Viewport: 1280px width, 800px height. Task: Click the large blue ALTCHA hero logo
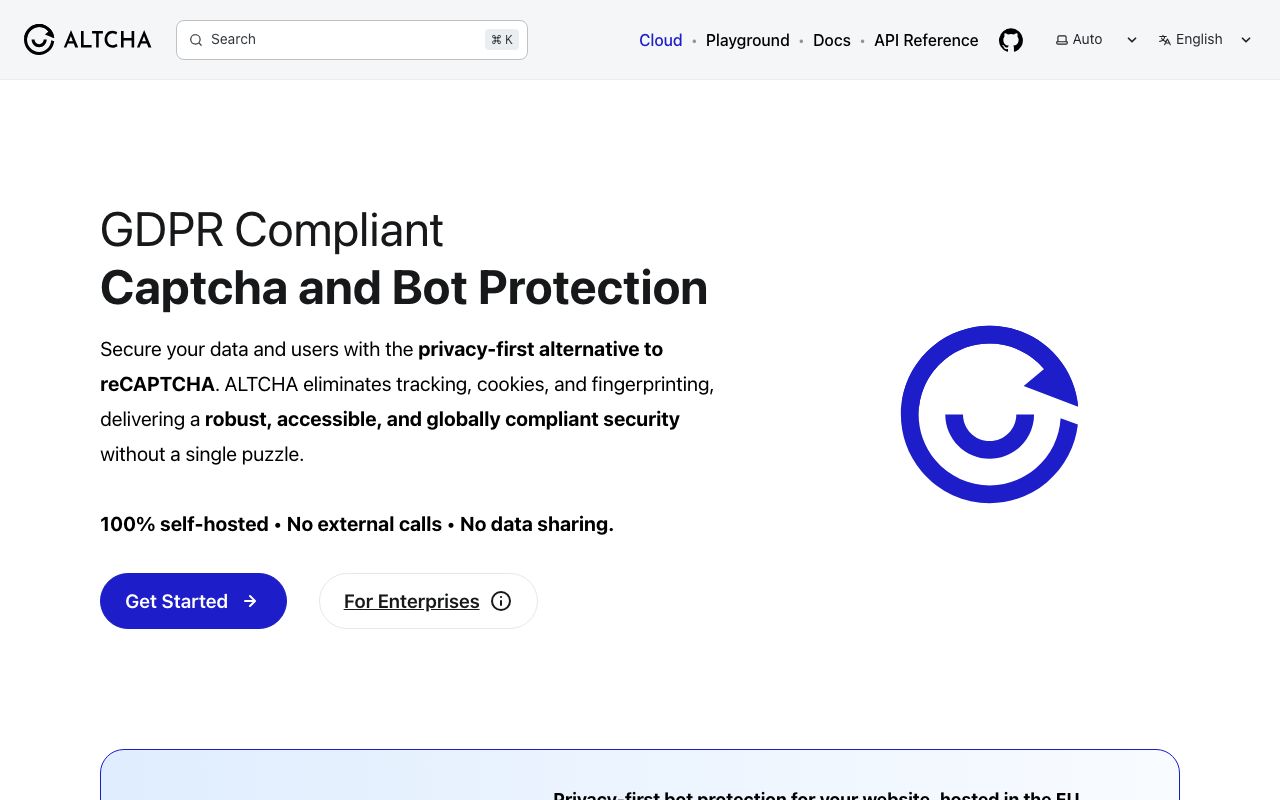(x=990, y=414)
